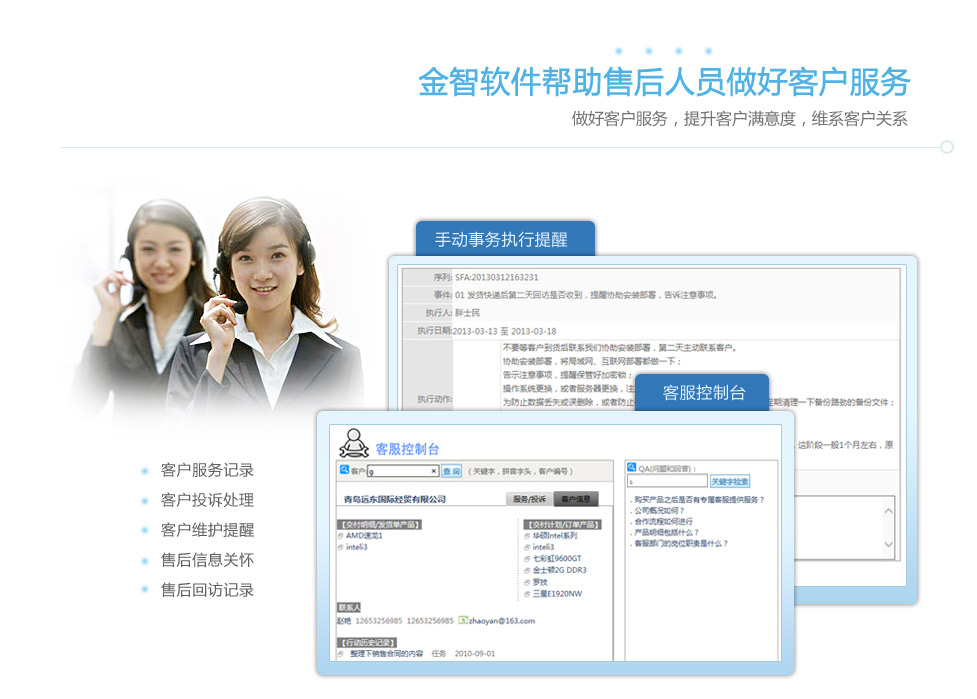
Task: Clear the 客户 search field with the X
Action: coord(434,471)
